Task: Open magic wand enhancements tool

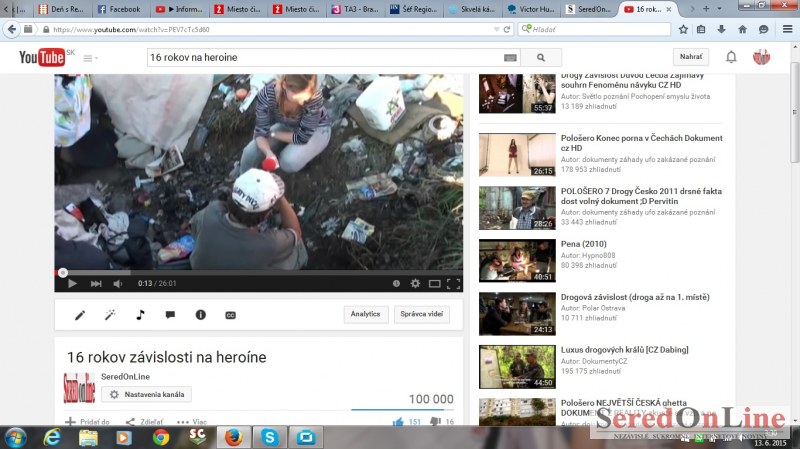Action: tap(110, 315)
